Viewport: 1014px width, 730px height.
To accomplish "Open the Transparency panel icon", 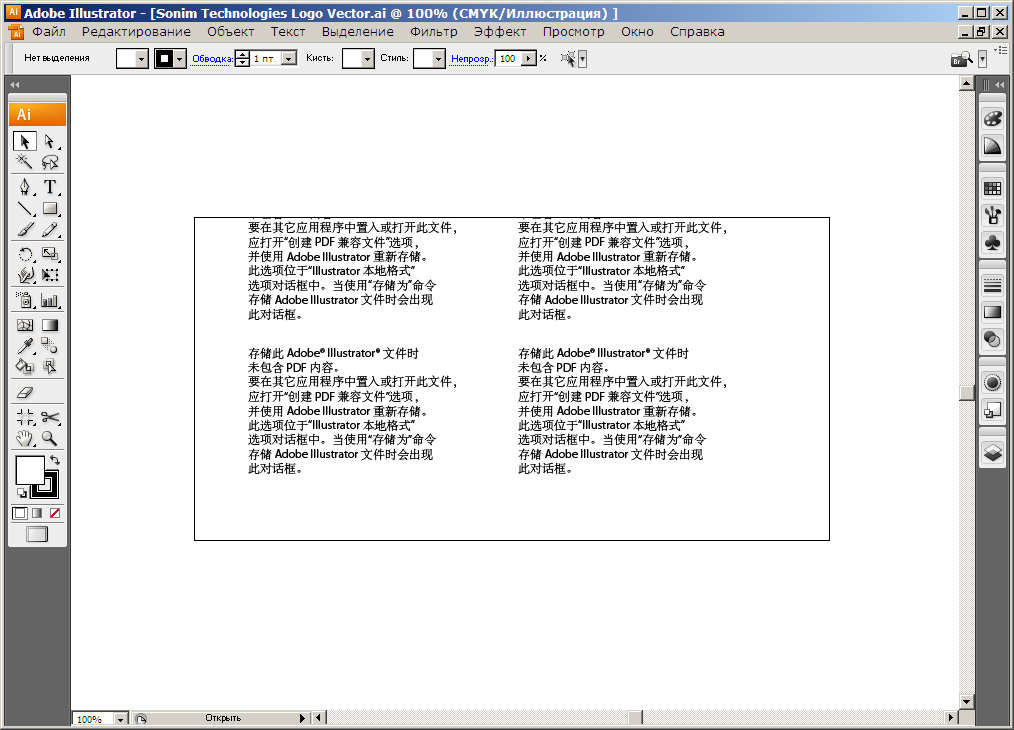I will [x=992, y=339].
